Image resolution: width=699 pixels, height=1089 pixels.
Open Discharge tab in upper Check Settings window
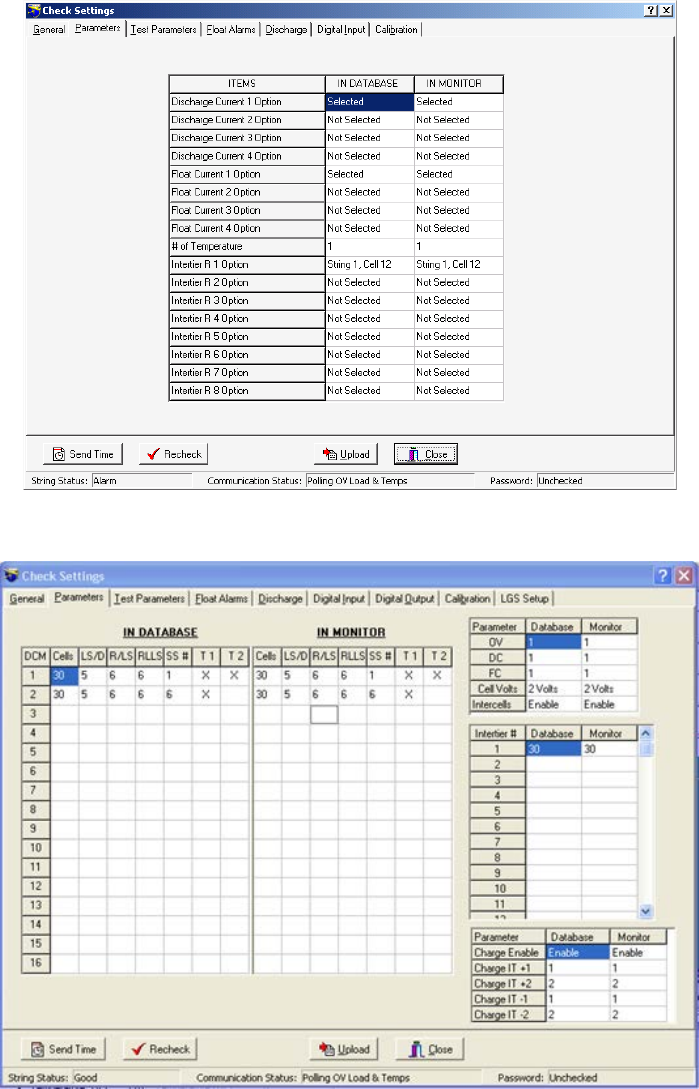[286, 30]
